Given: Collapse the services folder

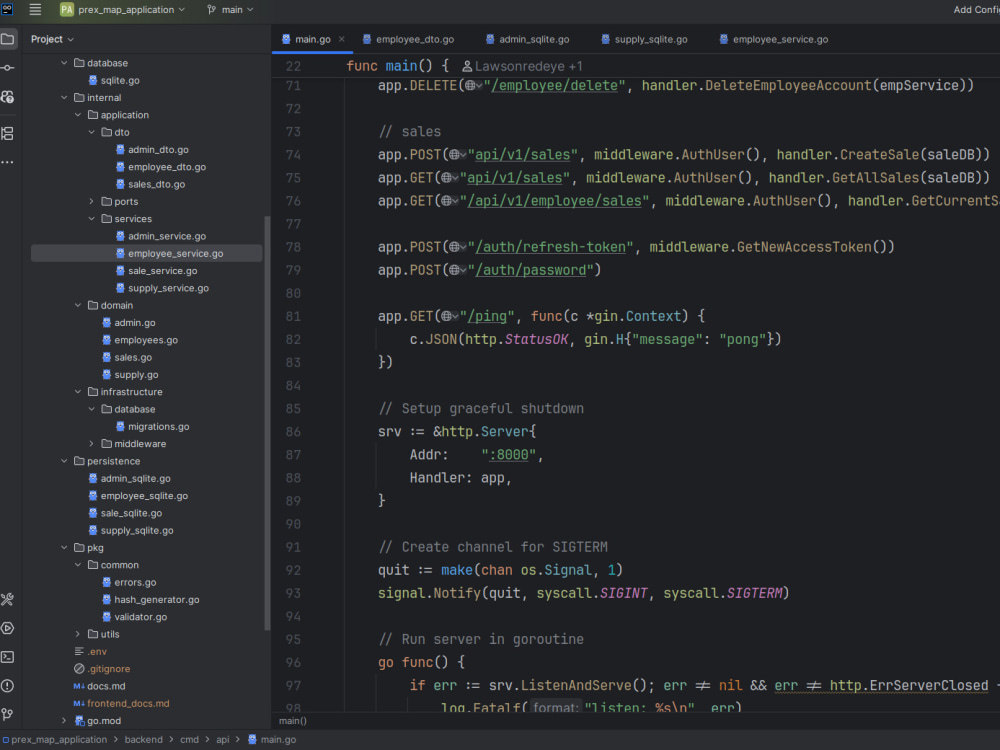Looking at the screenshot, I should pyautogui.click(x=92, y=219).
